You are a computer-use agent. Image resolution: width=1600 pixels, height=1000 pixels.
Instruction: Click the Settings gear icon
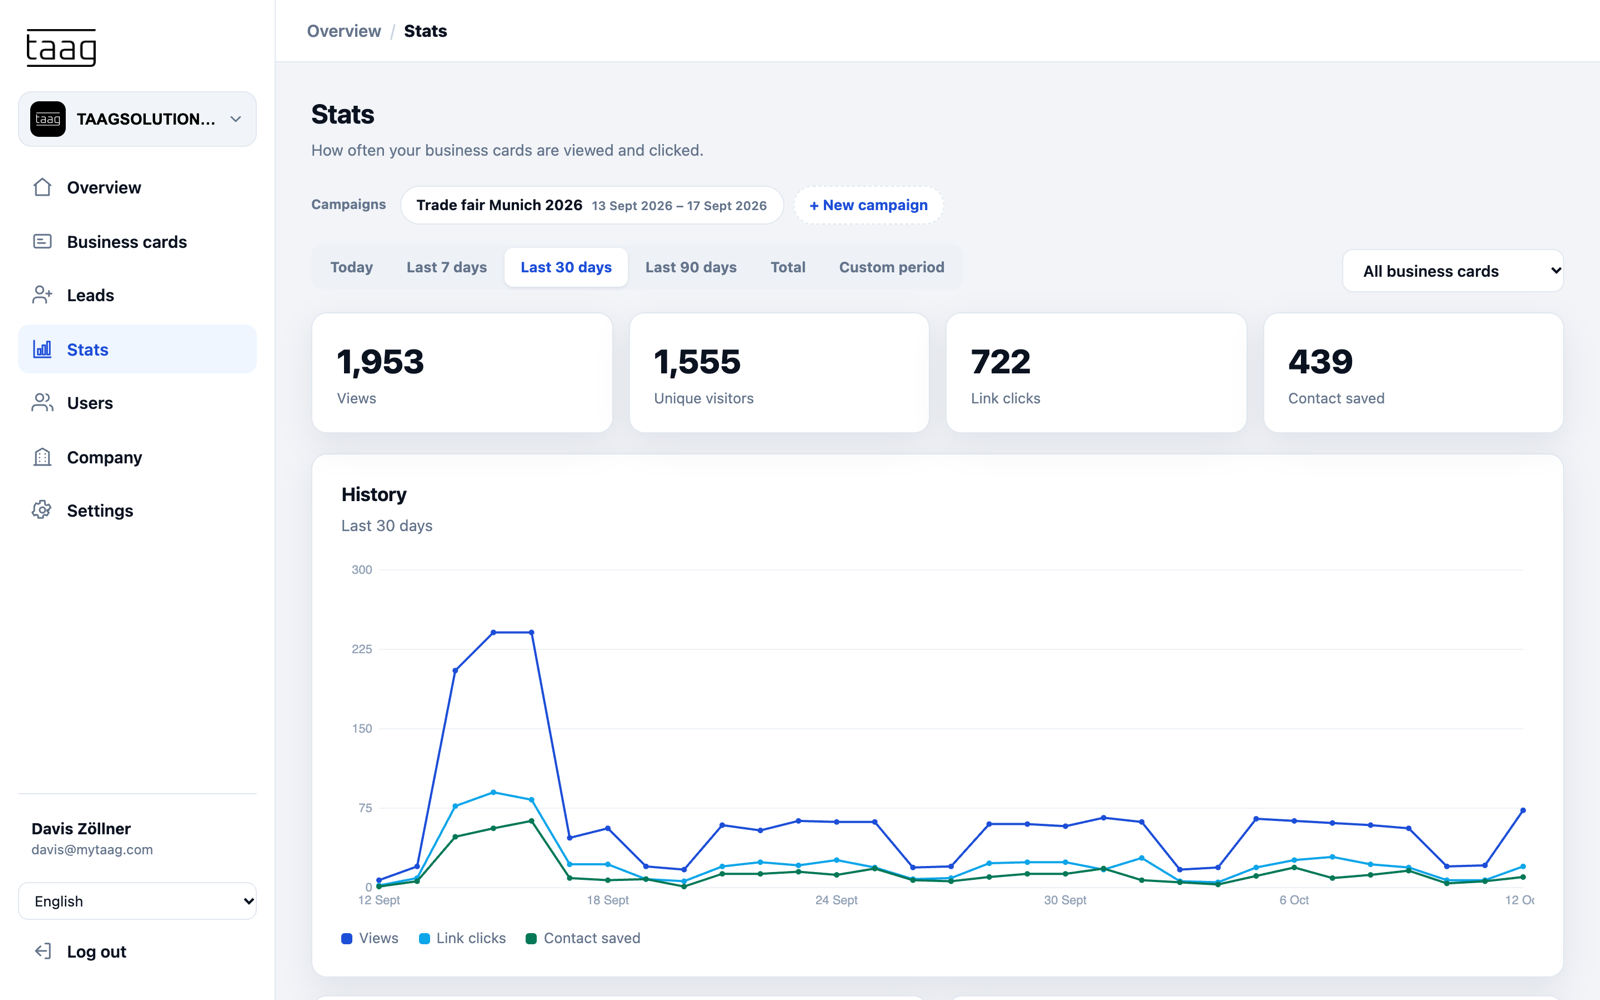(42, 510)
